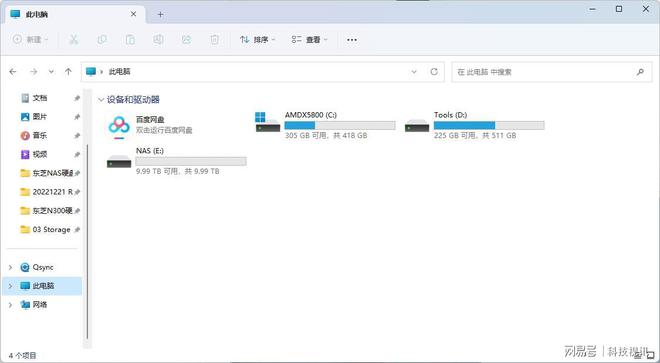This screenshot has height=363, width=660.
Task: Open the Sort (排序) dropdown
Action: tap(257, 40)
